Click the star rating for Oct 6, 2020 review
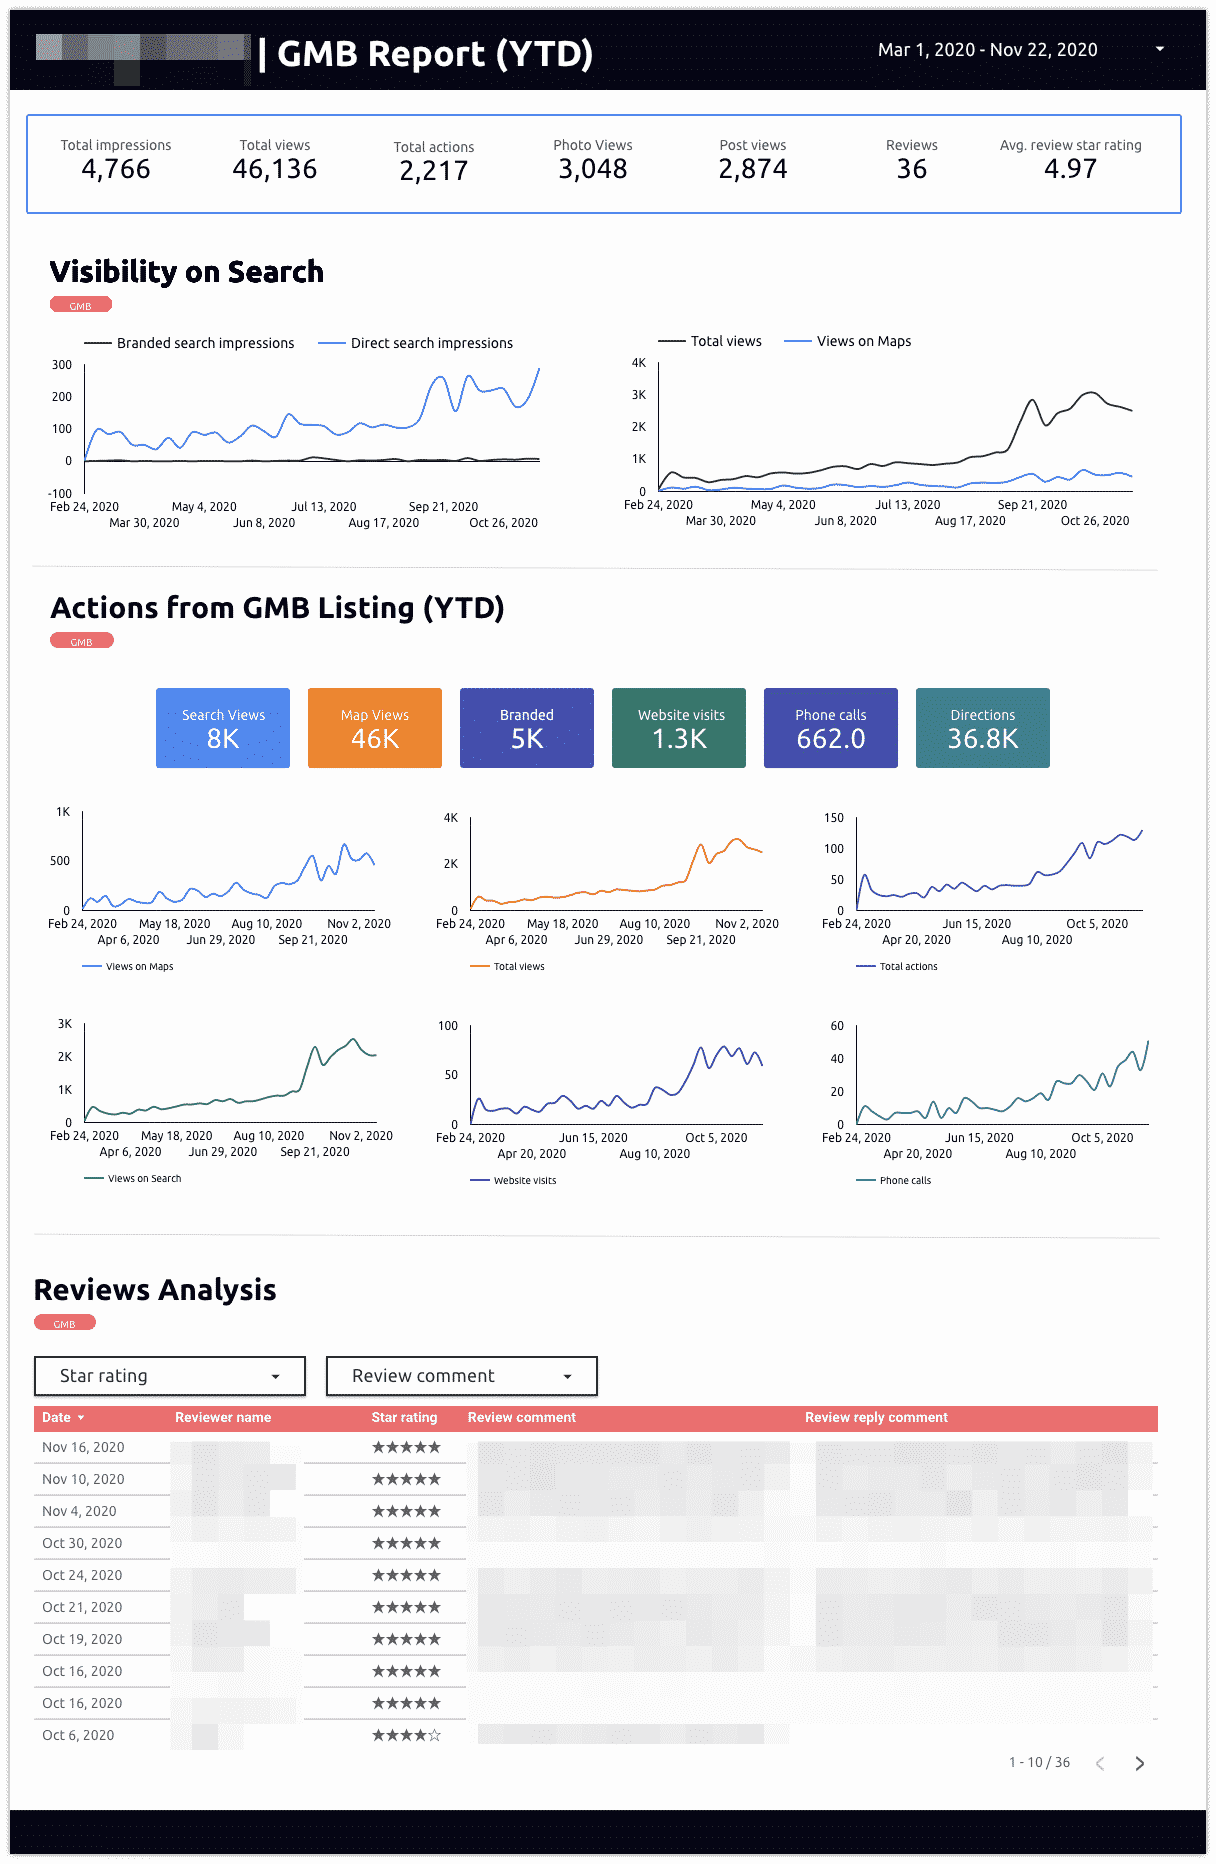 click(x=406, y=1735)
